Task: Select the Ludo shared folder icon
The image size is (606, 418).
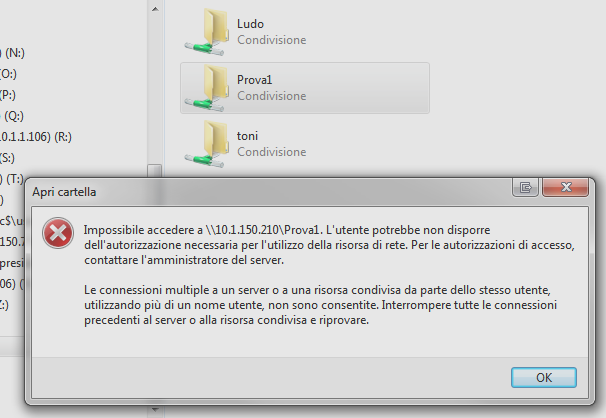Action: coord(206,32)
